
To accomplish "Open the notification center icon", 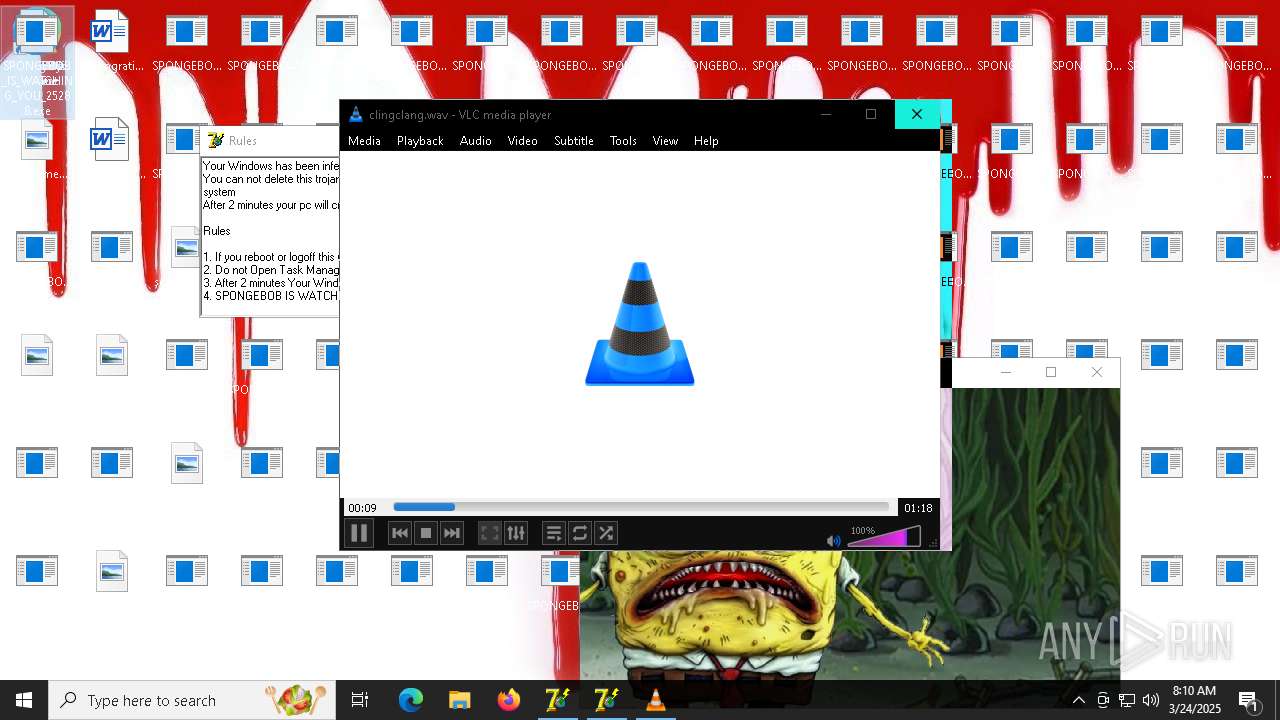I will point(1249,700).
